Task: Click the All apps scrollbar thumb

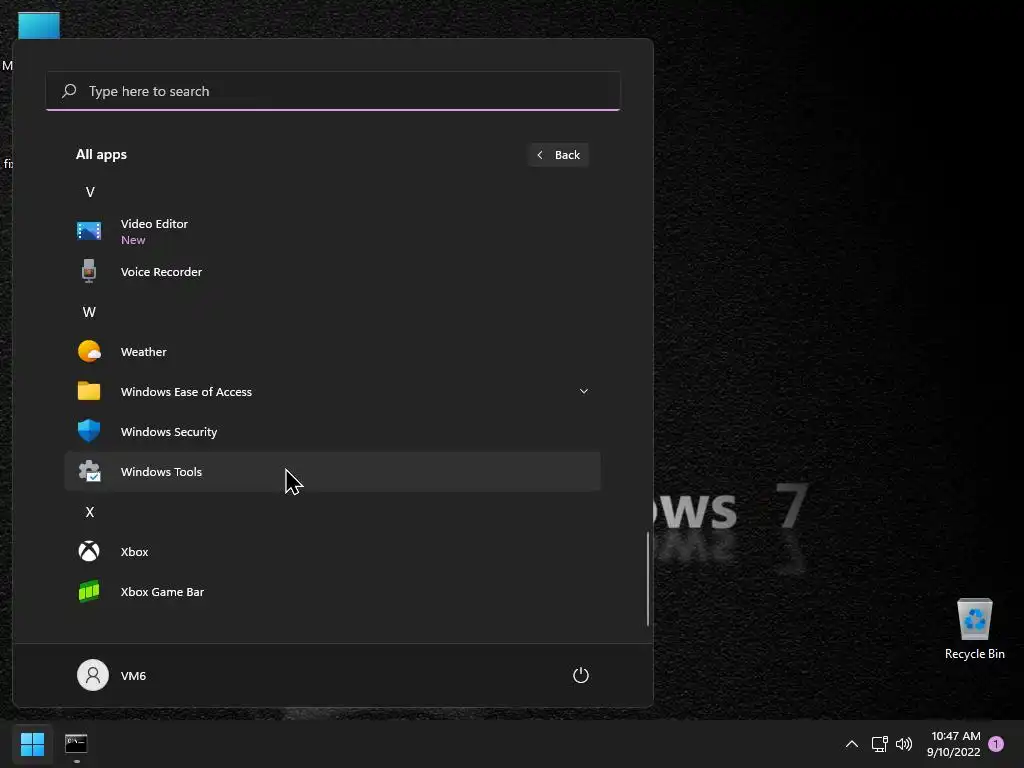Action: [648, 579]
